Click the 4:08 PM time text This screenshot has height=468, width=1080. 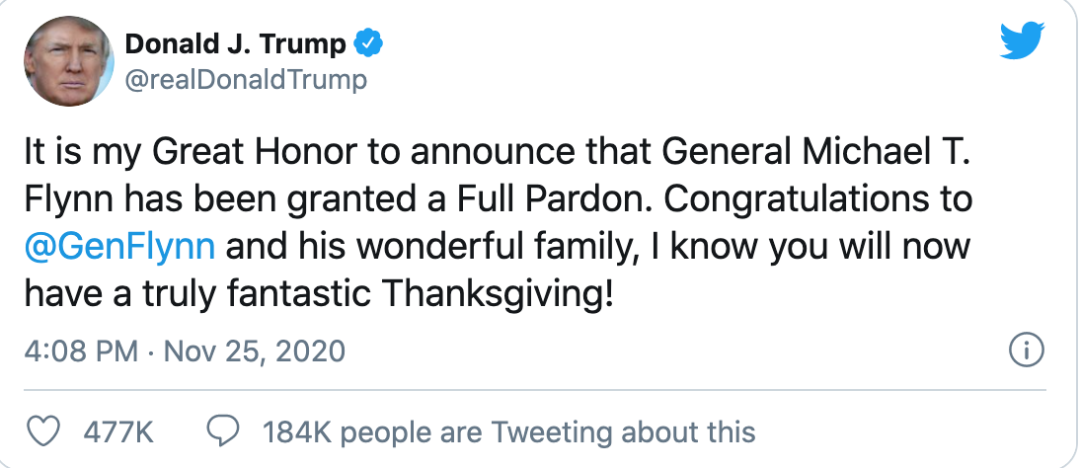click(x=81, y=352)
